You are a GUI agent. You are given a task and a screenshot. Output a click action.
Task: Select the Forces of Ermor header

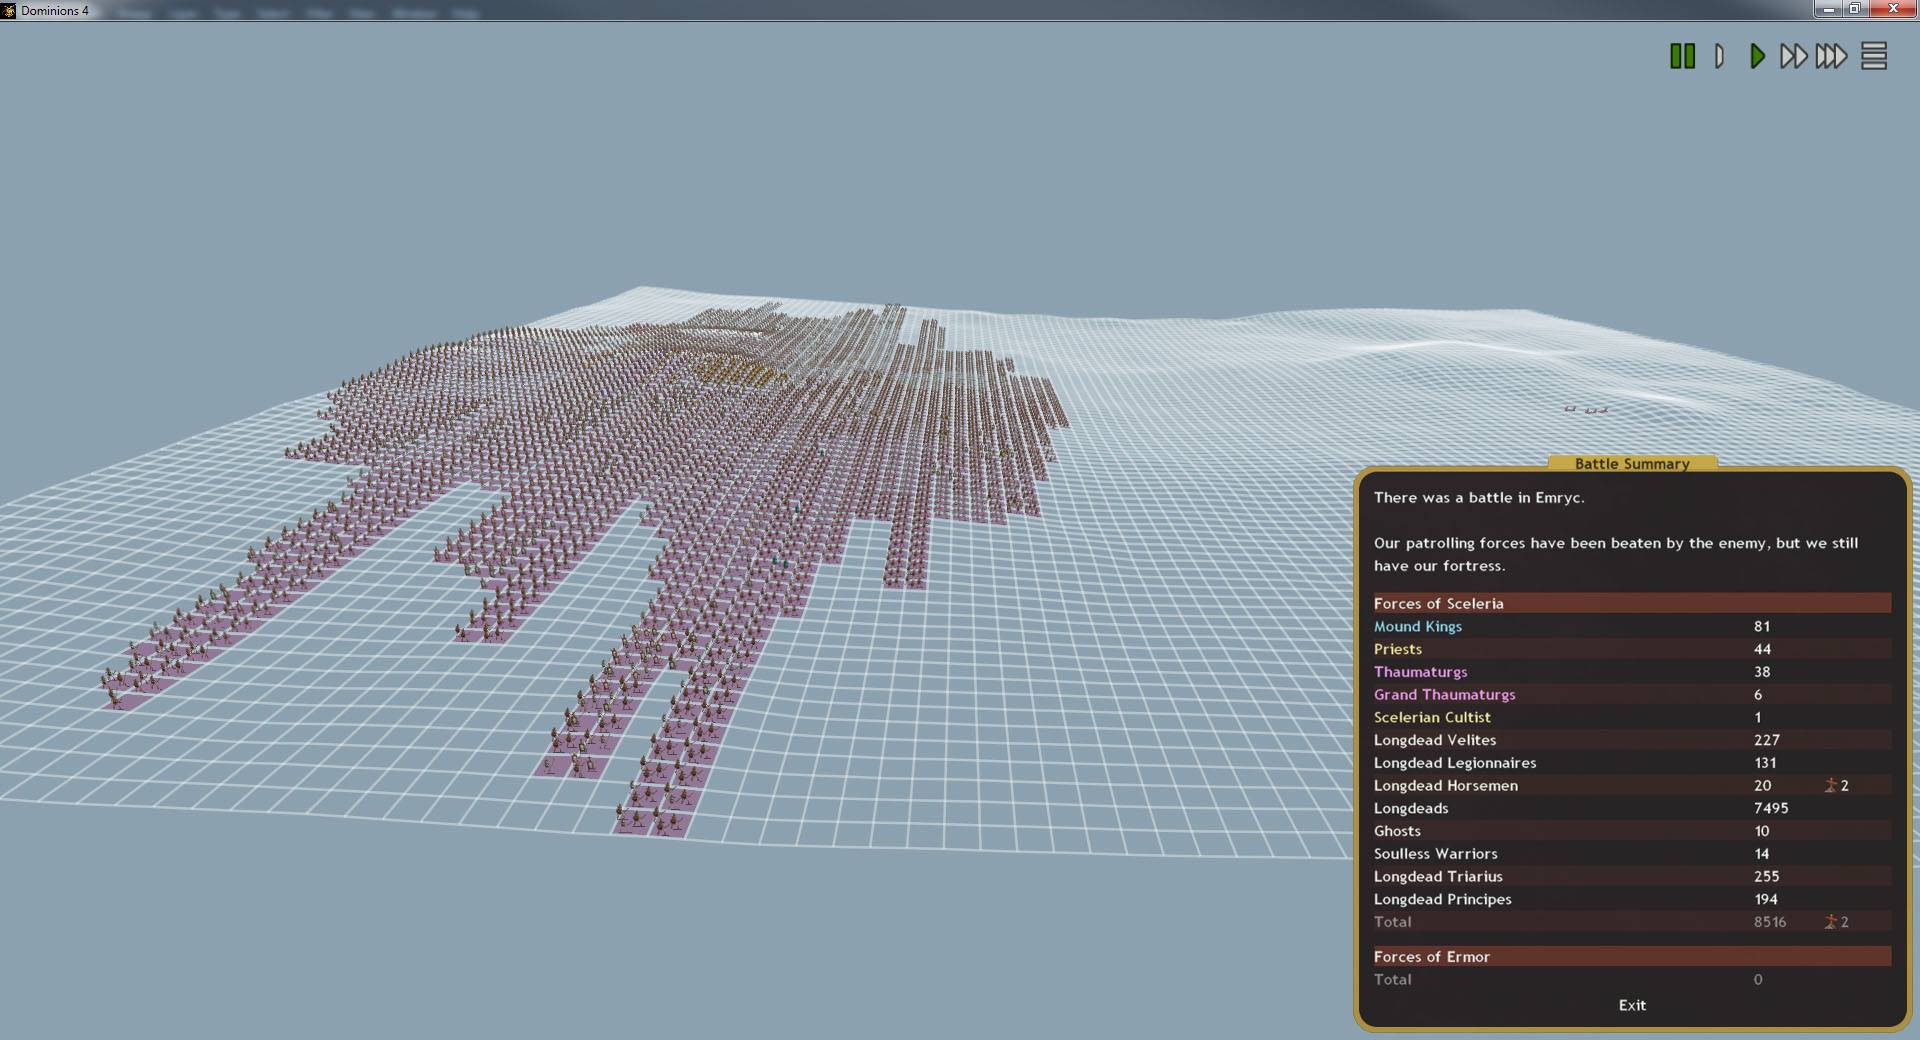pyautogui.click(x=1632, y=956)
